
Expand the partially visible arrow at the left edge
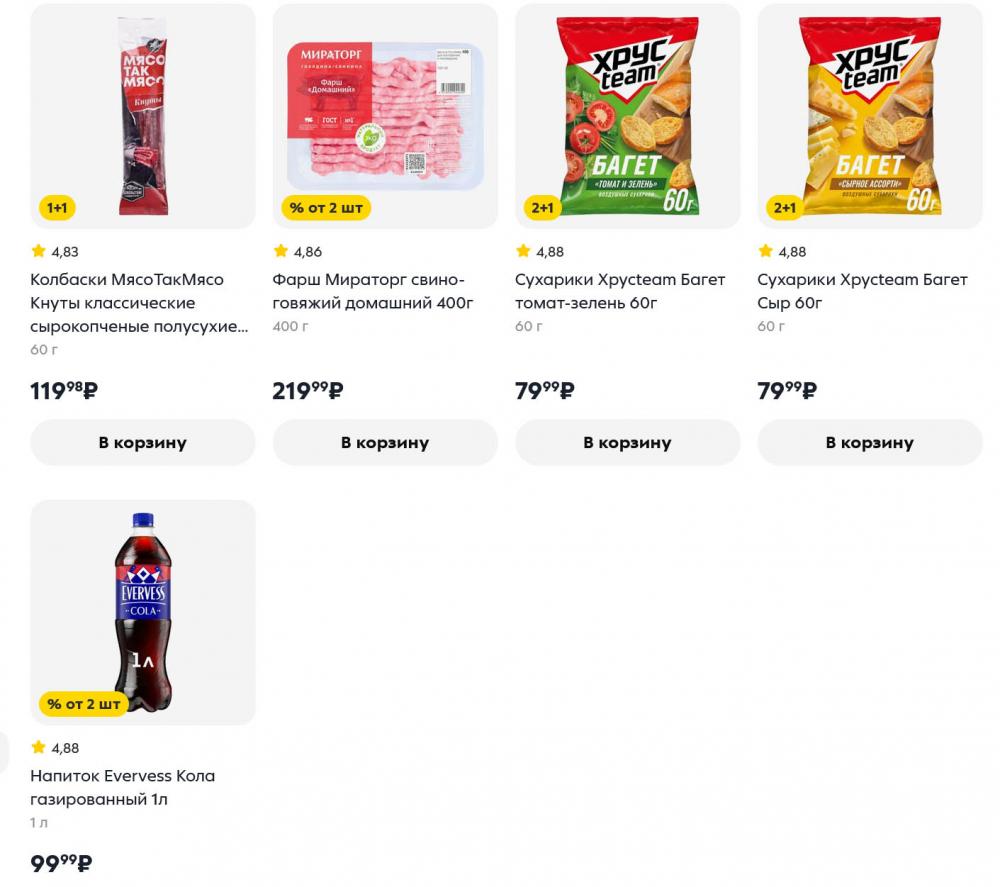tap(4, 751)
